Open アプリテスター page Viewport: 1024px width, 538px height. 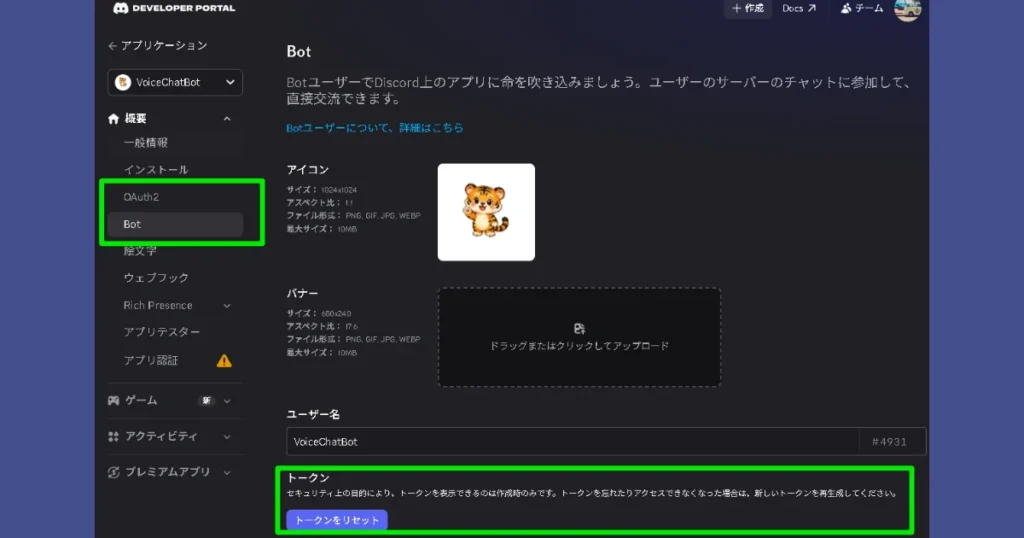tap(162, 332)
